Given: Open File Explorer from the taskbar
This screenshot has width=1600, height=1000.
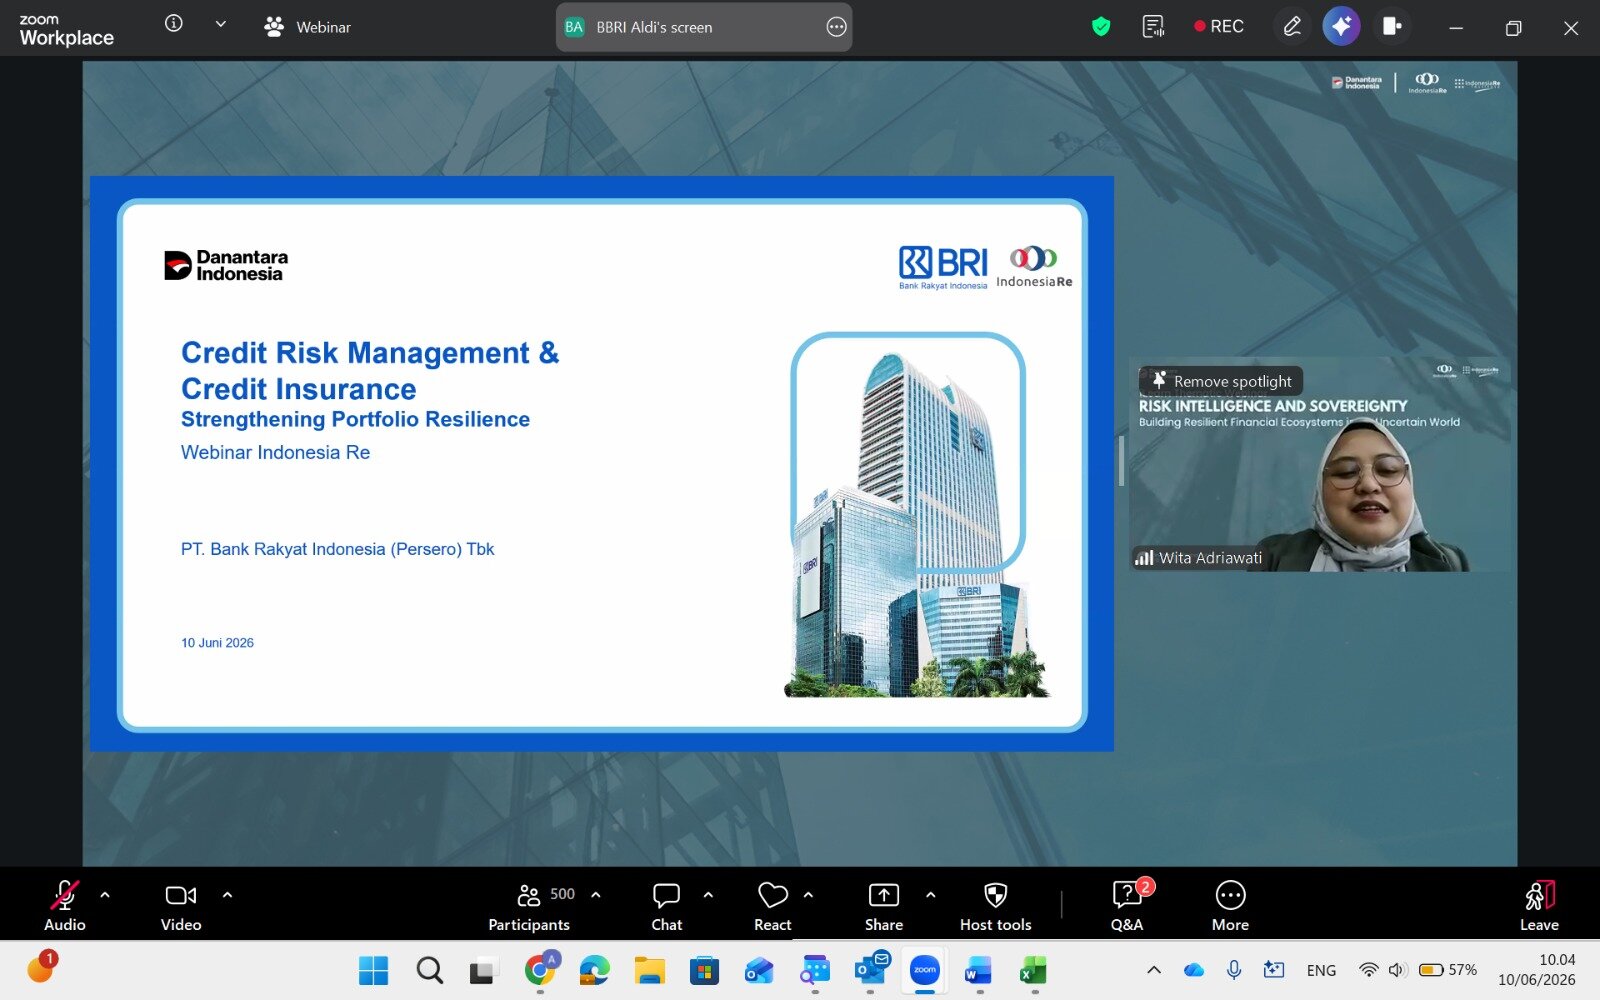Looking at the screenshot, I should click(650, 970).
